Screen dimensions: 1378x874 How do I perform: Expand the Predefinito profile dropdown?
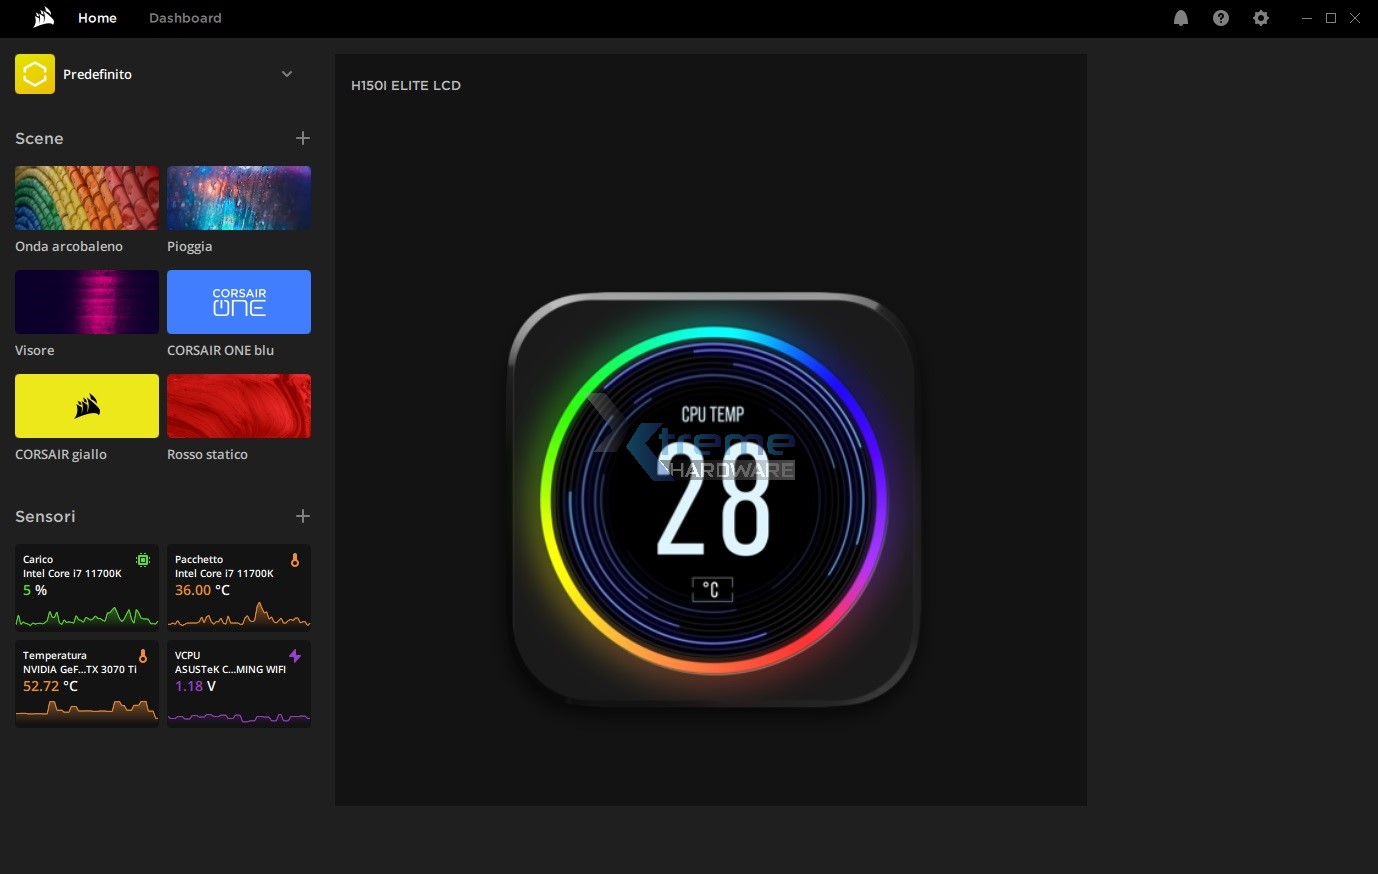287,74
